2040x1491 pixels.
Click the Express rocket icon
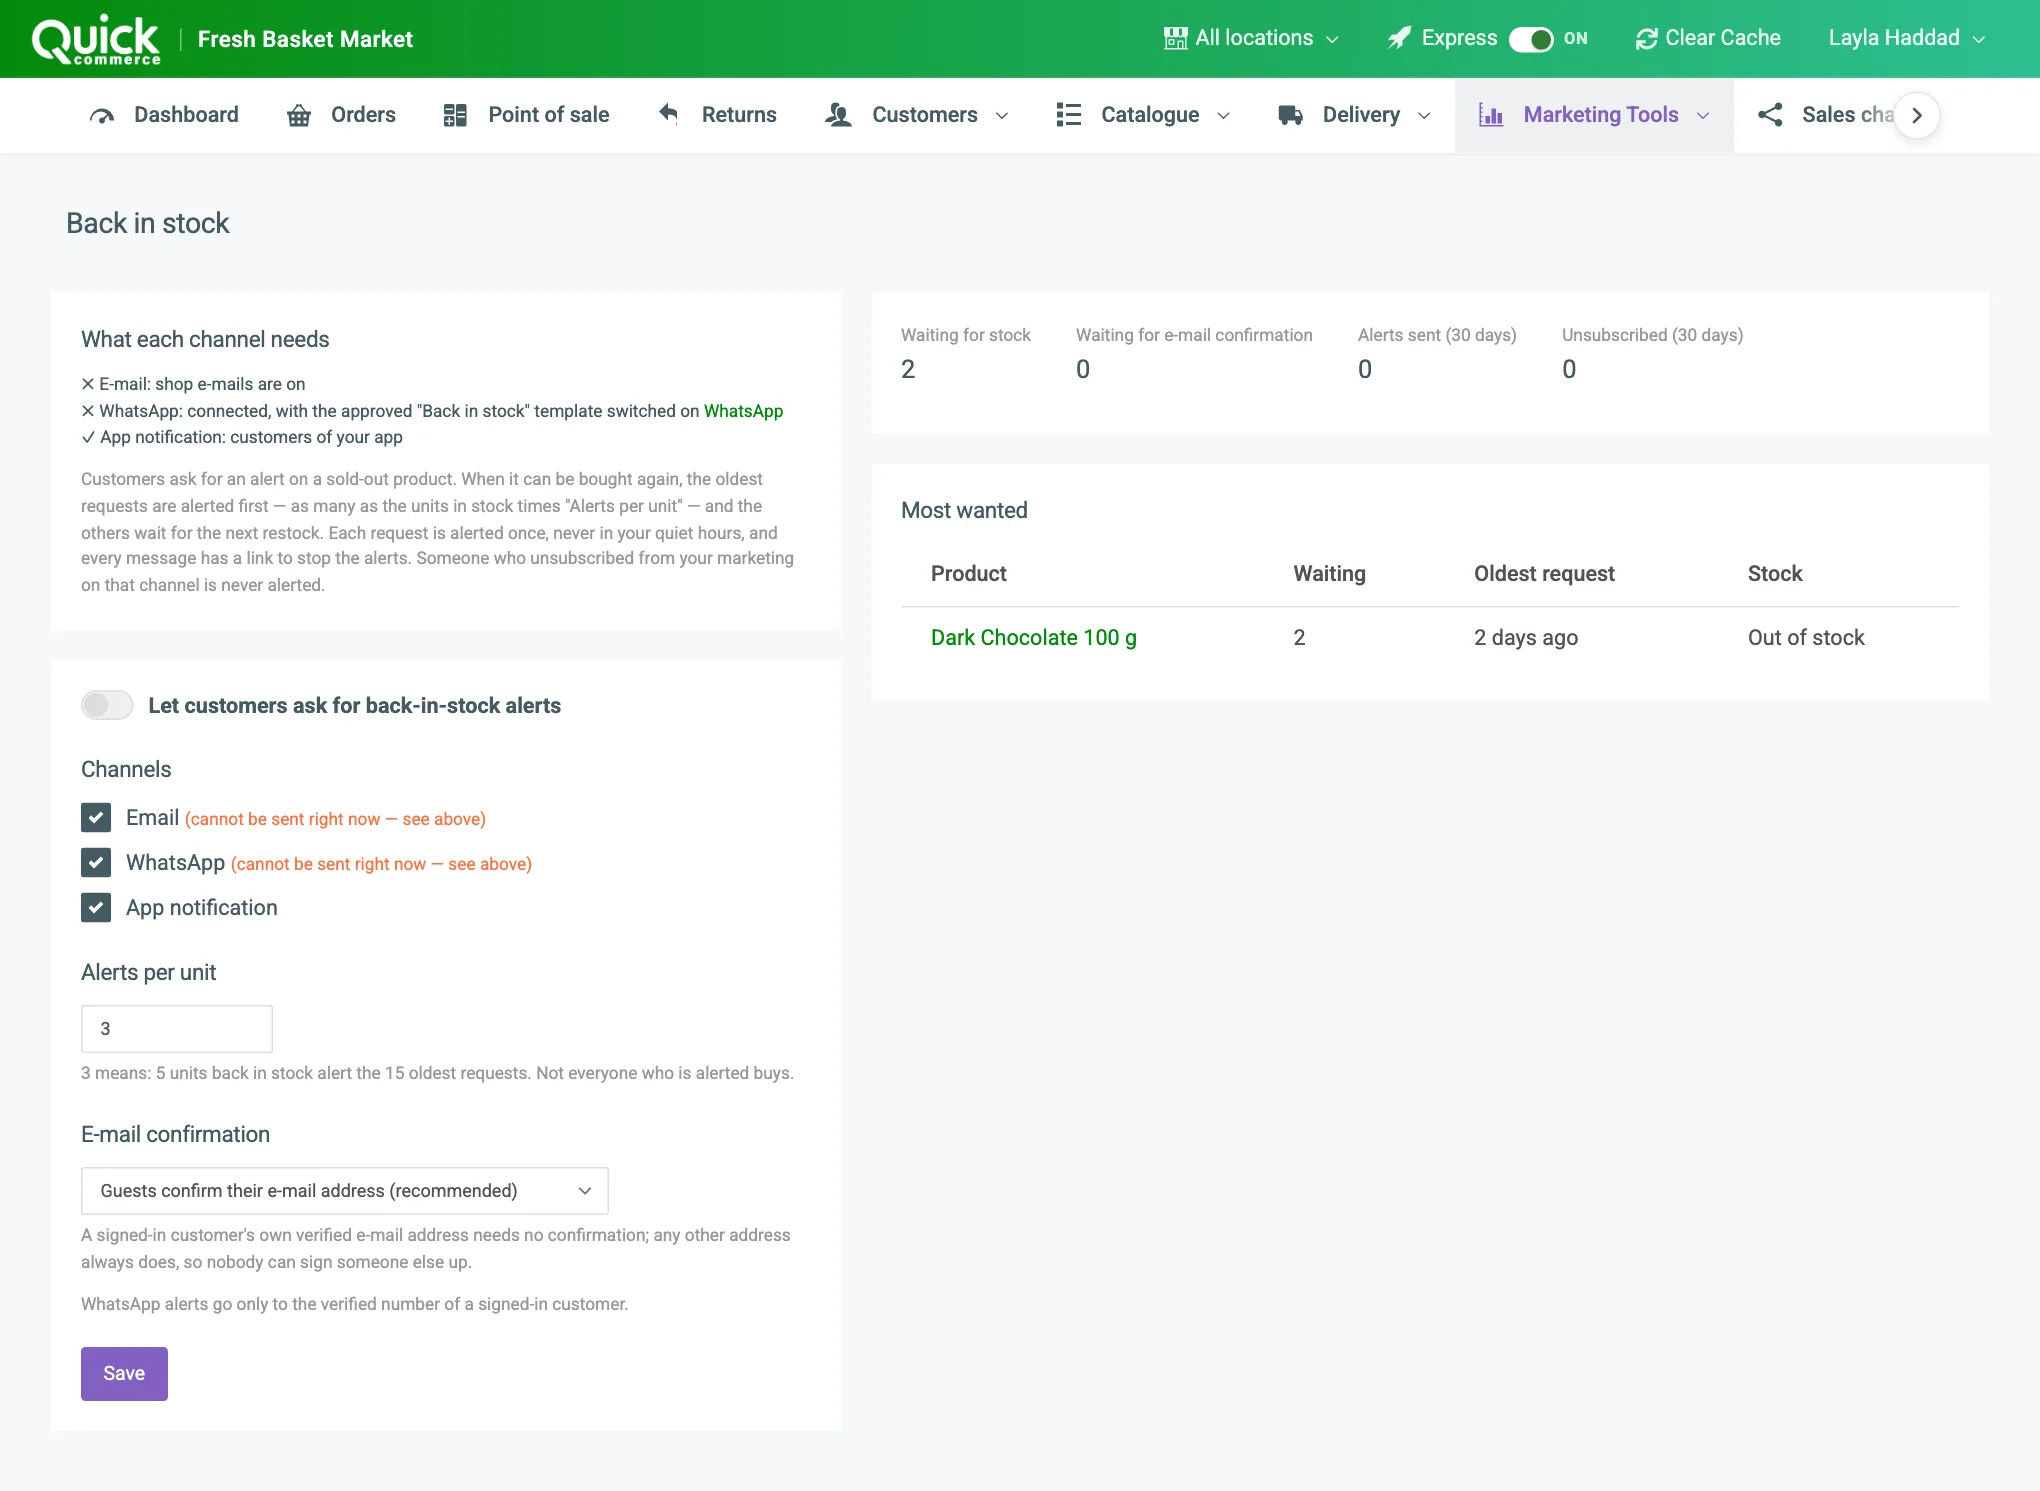[x=1399, y=38]
